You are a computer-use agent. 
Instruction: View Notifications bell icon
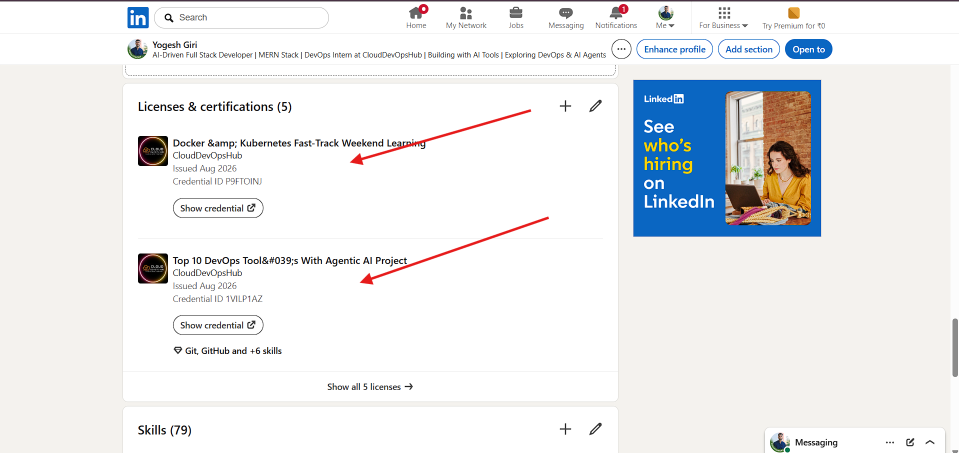[x=616, y=17]
